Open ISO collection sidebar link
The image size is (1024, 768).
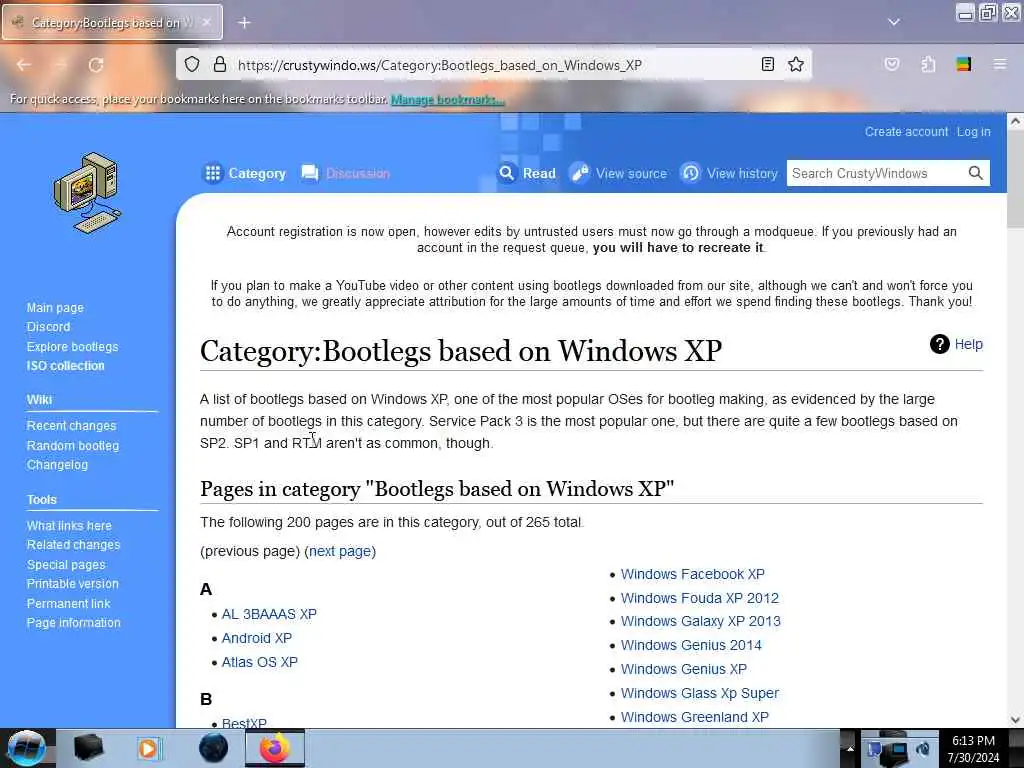click(65, 366)
